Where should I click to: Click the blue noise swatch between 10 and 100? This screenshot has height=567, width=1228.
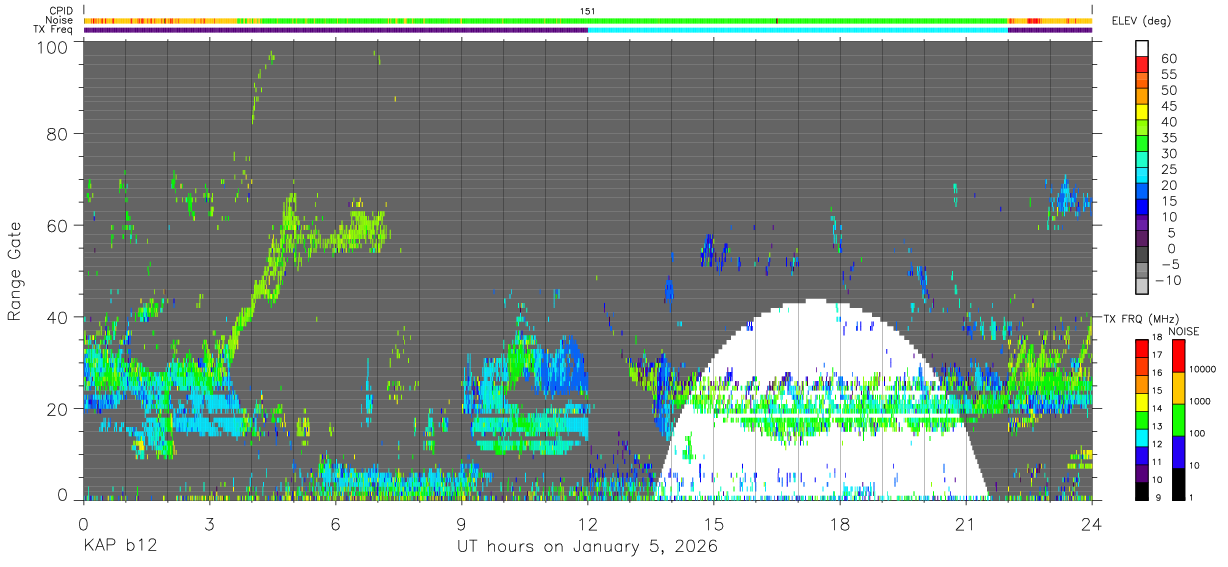(1179, 451)
